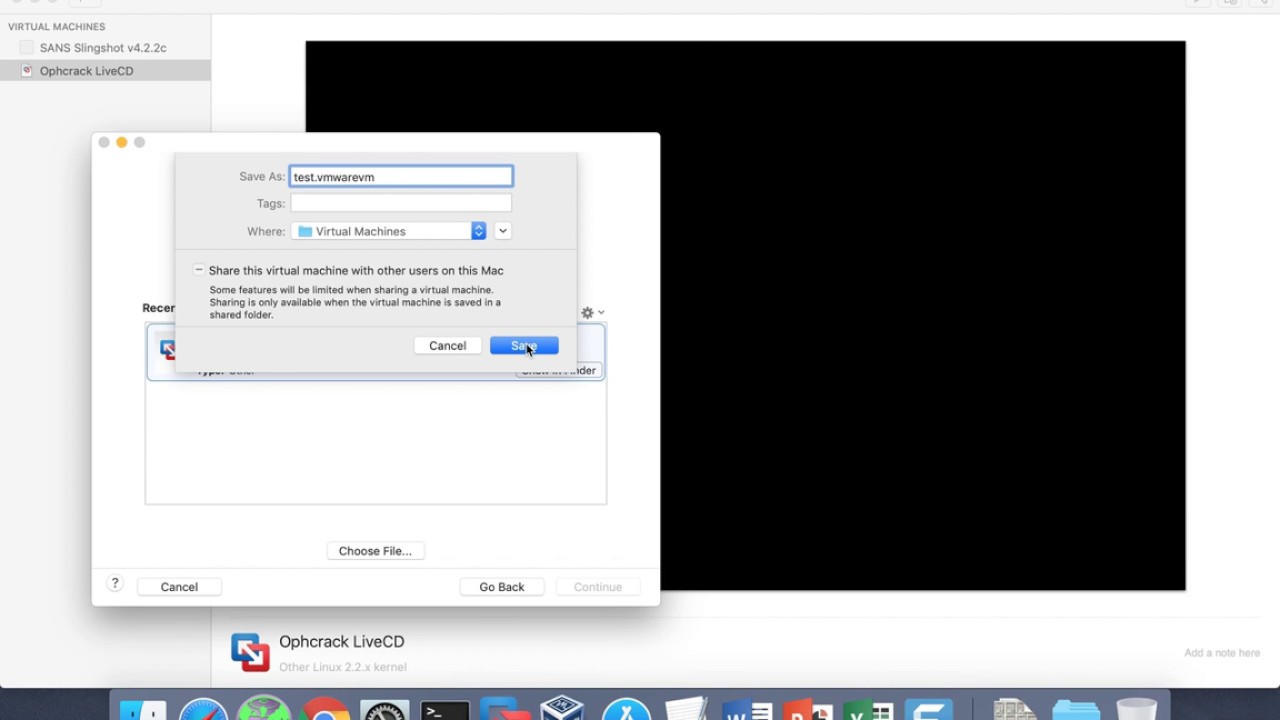
Task: Open help with the question mark button
Action: tap(115, 584)
